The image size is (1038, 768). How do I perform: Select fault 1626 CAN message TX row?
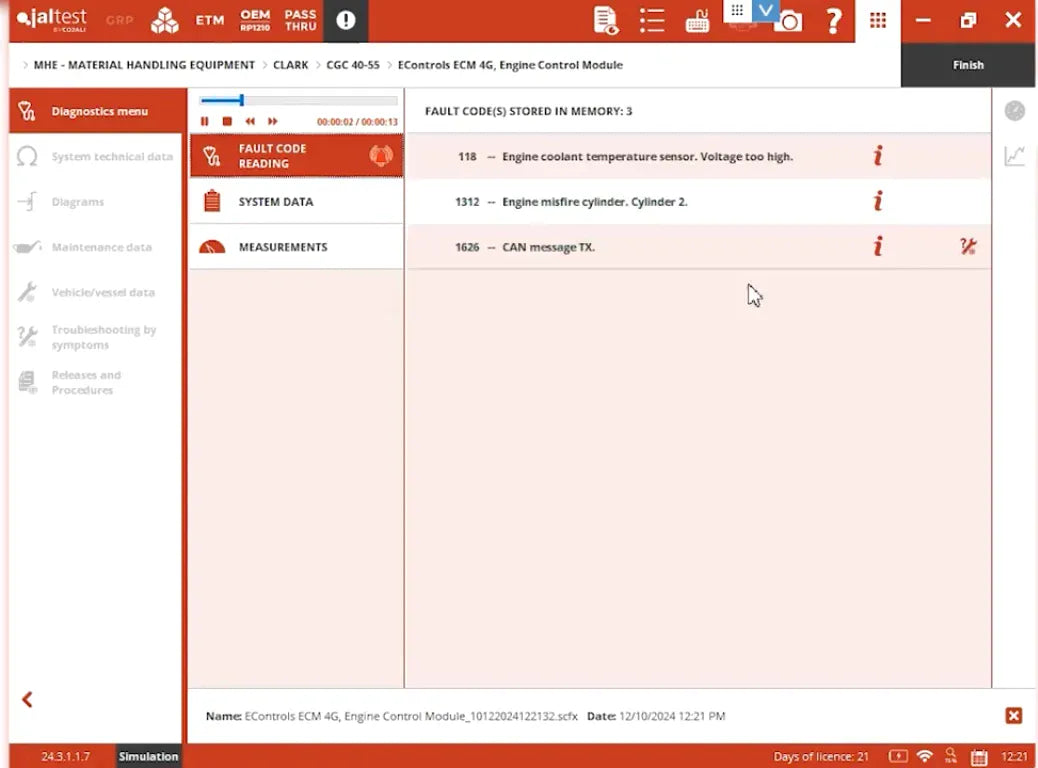(698, 247)
